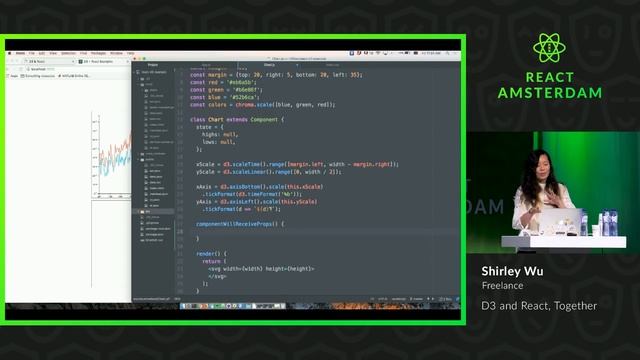Click the componentWillReceiveProps line
The height and width of the screenshot is (360, 640).
pos(240,224)
